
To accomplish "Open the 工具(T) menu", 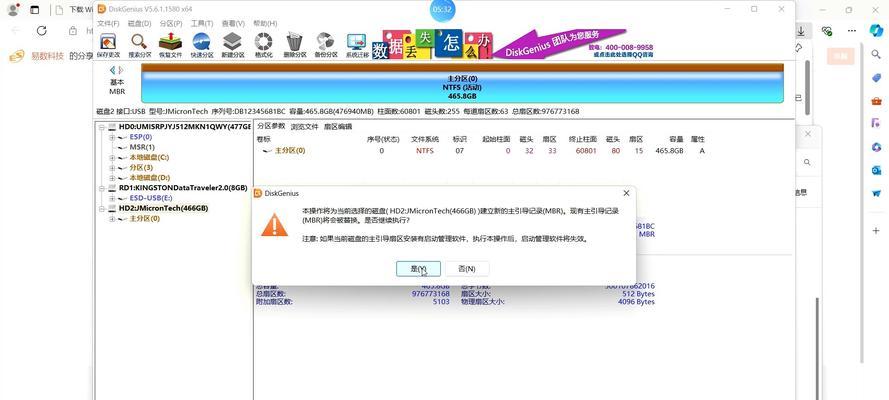I will [x=202, y=23].
